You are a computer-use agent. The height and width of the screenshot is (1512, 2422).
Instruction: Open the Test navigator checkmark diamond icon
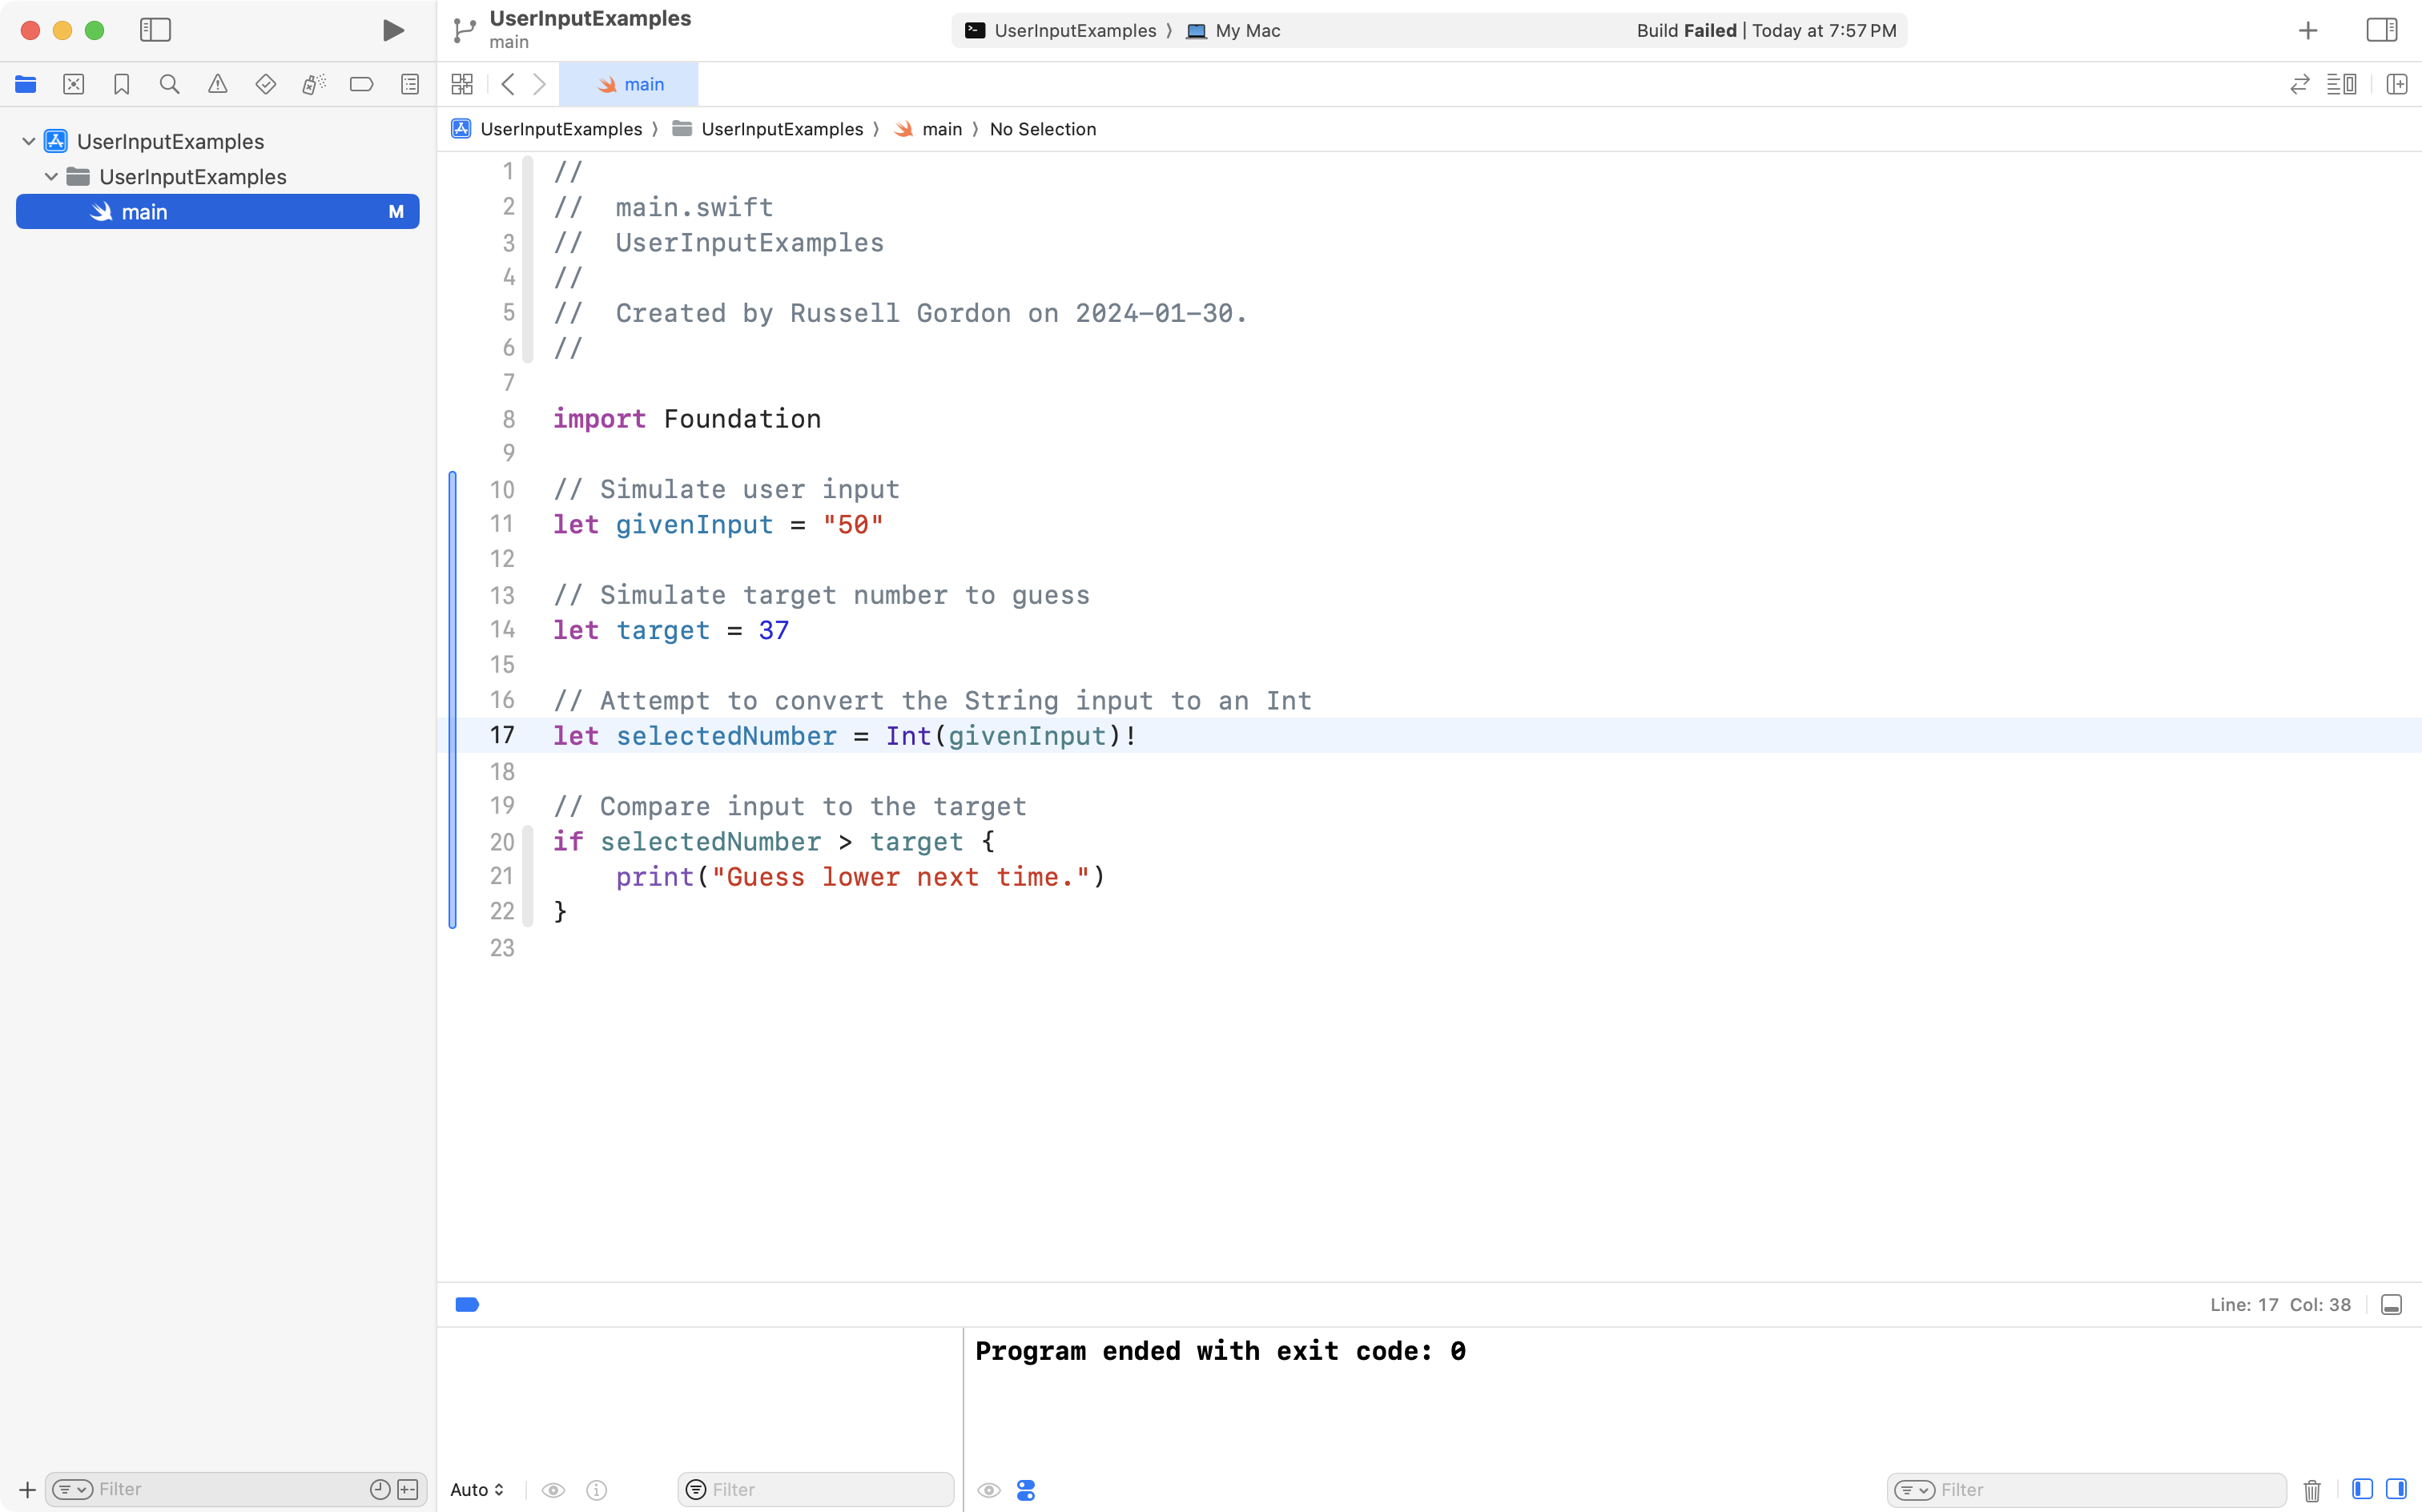click(266, 84)
